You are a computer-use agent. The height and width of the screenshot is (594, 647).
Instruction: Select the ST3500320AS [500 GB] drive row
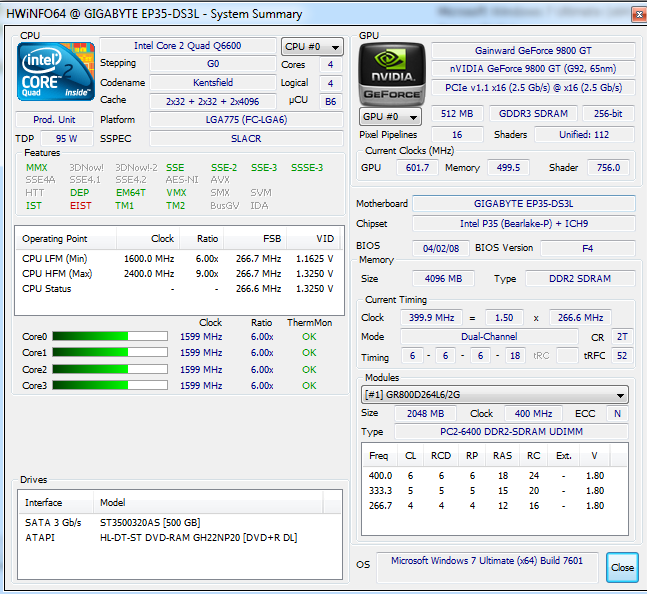[180, 523]
